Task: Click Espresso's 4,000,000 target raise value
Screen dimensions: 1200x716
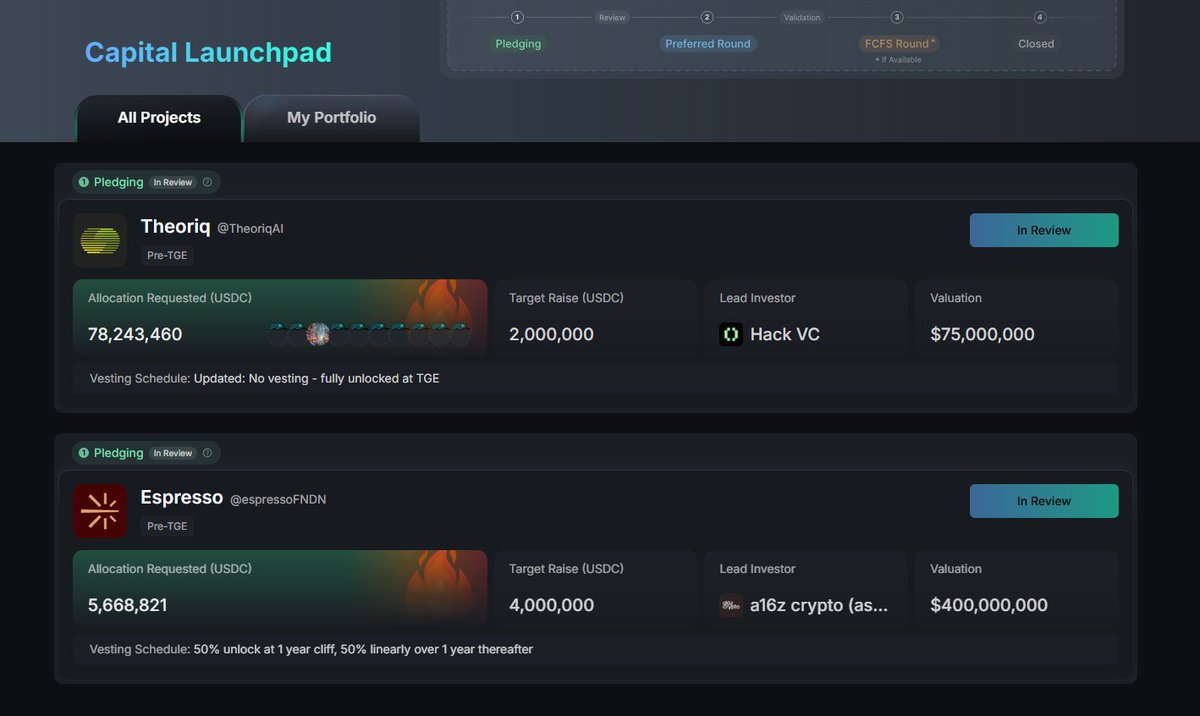Action: 552,605
